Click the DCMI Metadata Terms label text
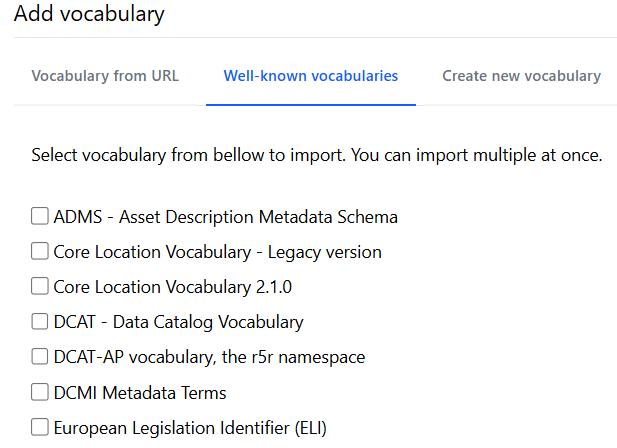This screenshot has width=617, height=448. point(140,392)
